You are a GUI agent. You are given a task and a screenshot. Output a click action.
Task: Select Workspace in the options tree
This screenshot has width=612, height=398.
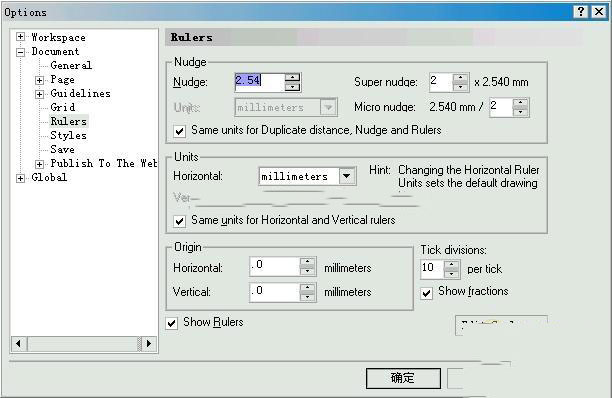coord(59,37)
